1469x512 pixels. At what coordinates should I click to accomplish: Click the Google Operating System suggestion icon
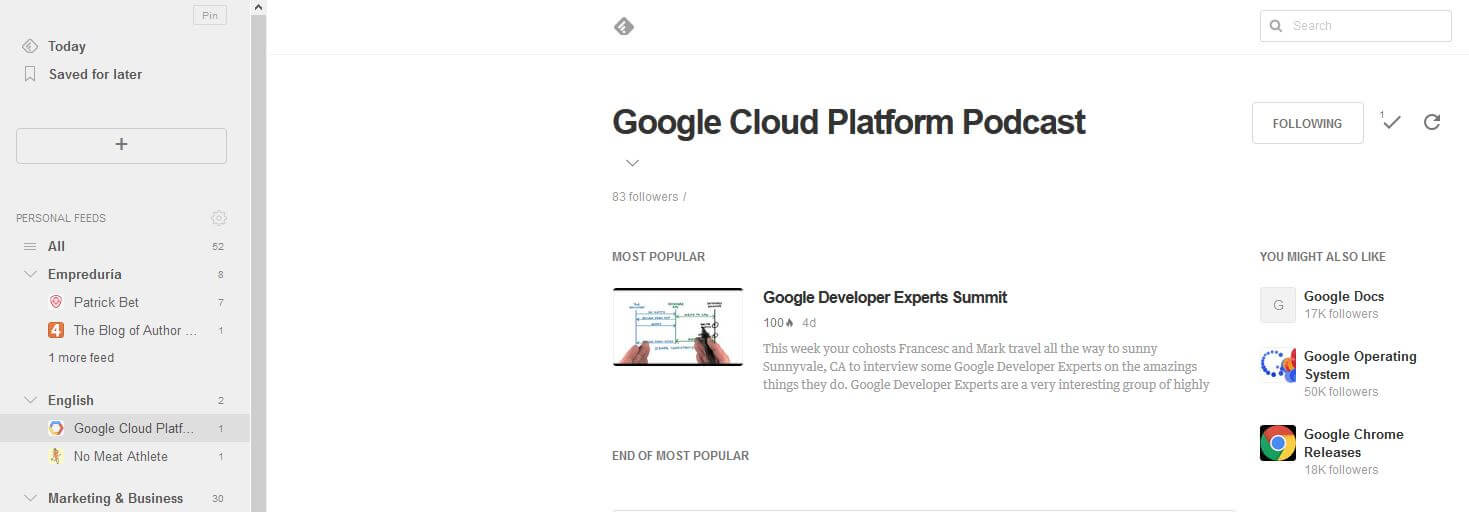click(1278, 365)
